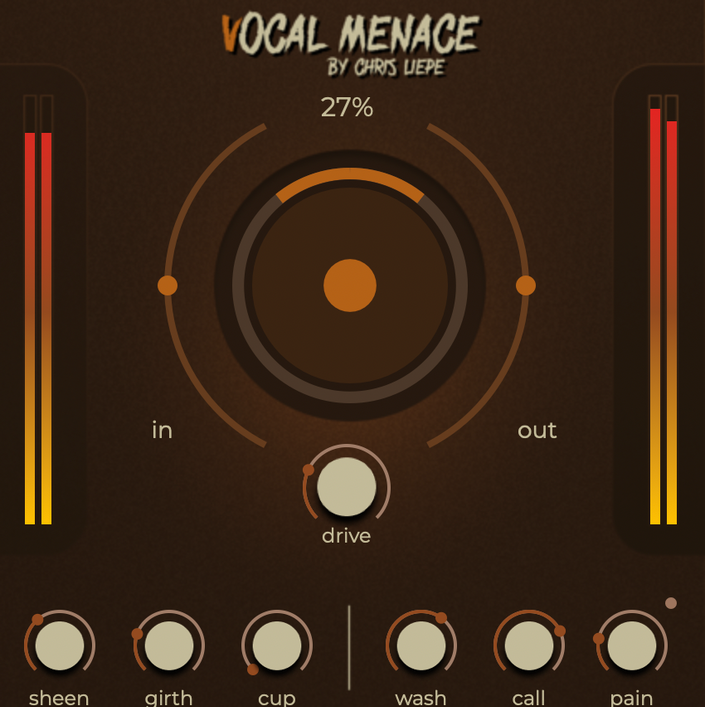Toggle the small dot above pain knob
This screenshot has width=705, height=707.
671,603
